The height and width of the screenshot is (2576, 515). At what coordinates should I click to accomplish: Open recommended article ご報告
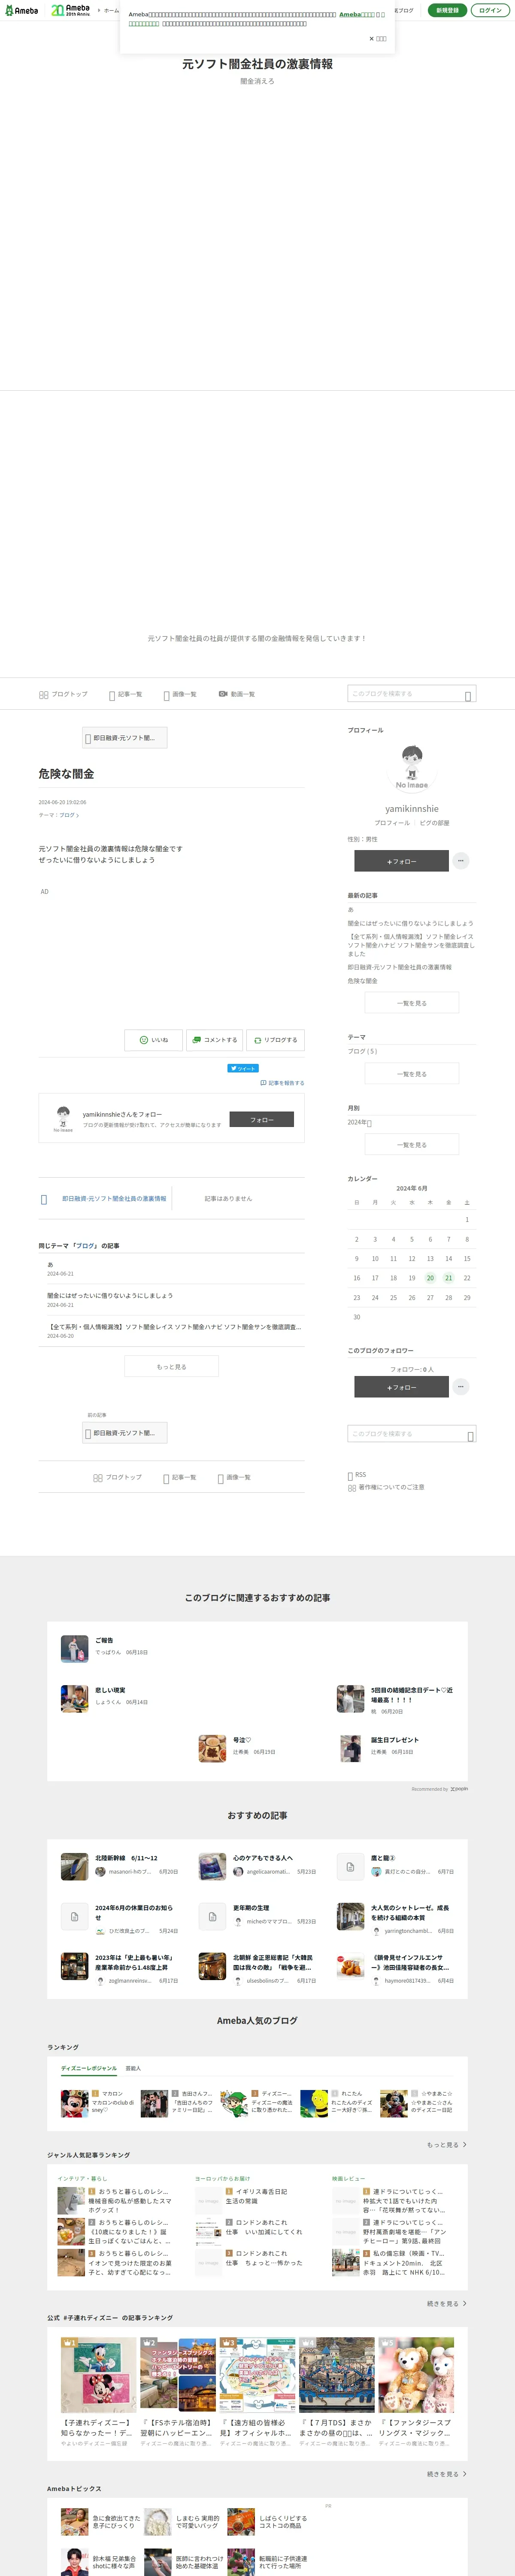tap(104, 1641)
